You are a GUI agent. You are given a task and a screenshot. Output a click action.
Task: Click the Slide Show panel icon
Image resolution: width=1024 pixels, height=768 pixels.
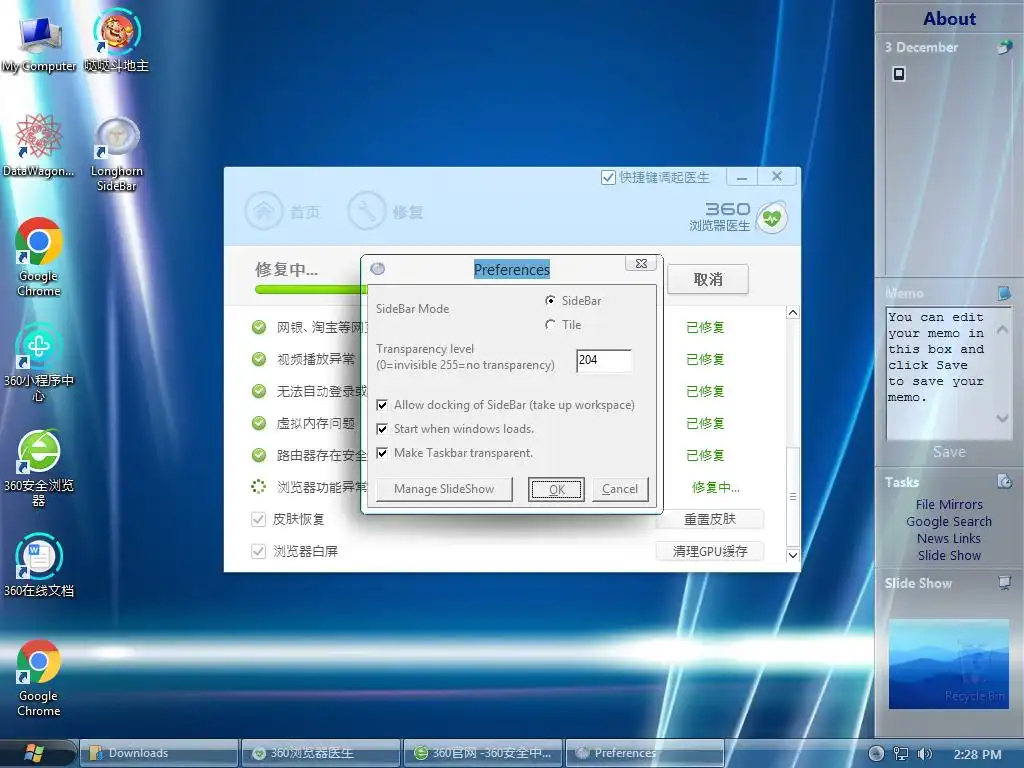point(1004,582)
